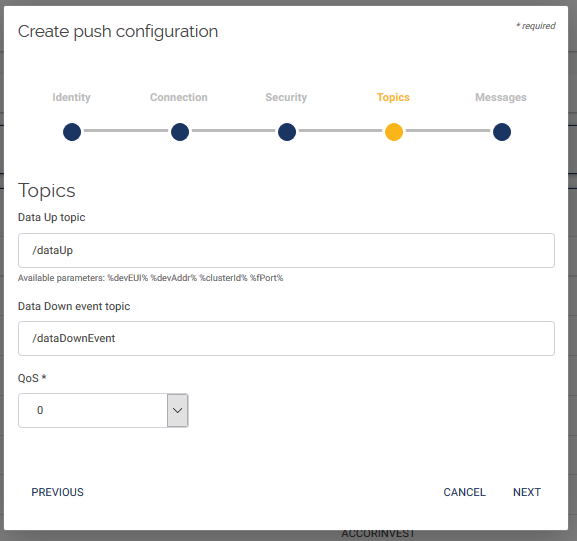The image size is (577, 541).
Task: Click the yellow Topics step circle
Action: pos(394,132)
